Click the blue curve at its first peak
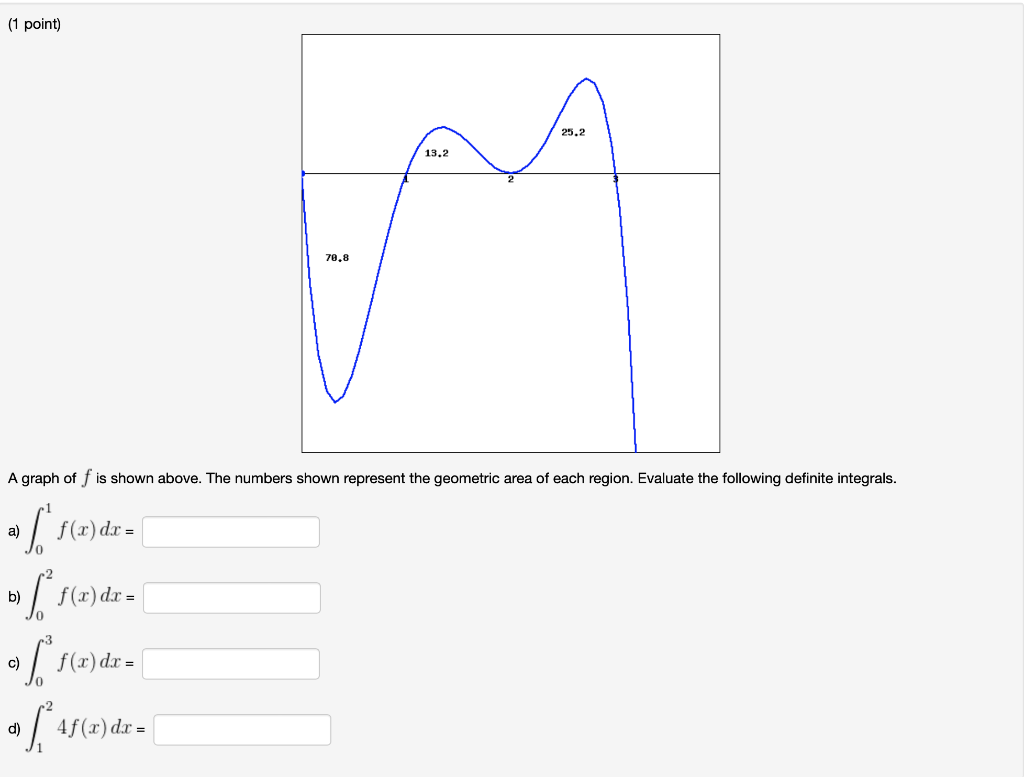The image size is (1024, 777). coord(443,125)
